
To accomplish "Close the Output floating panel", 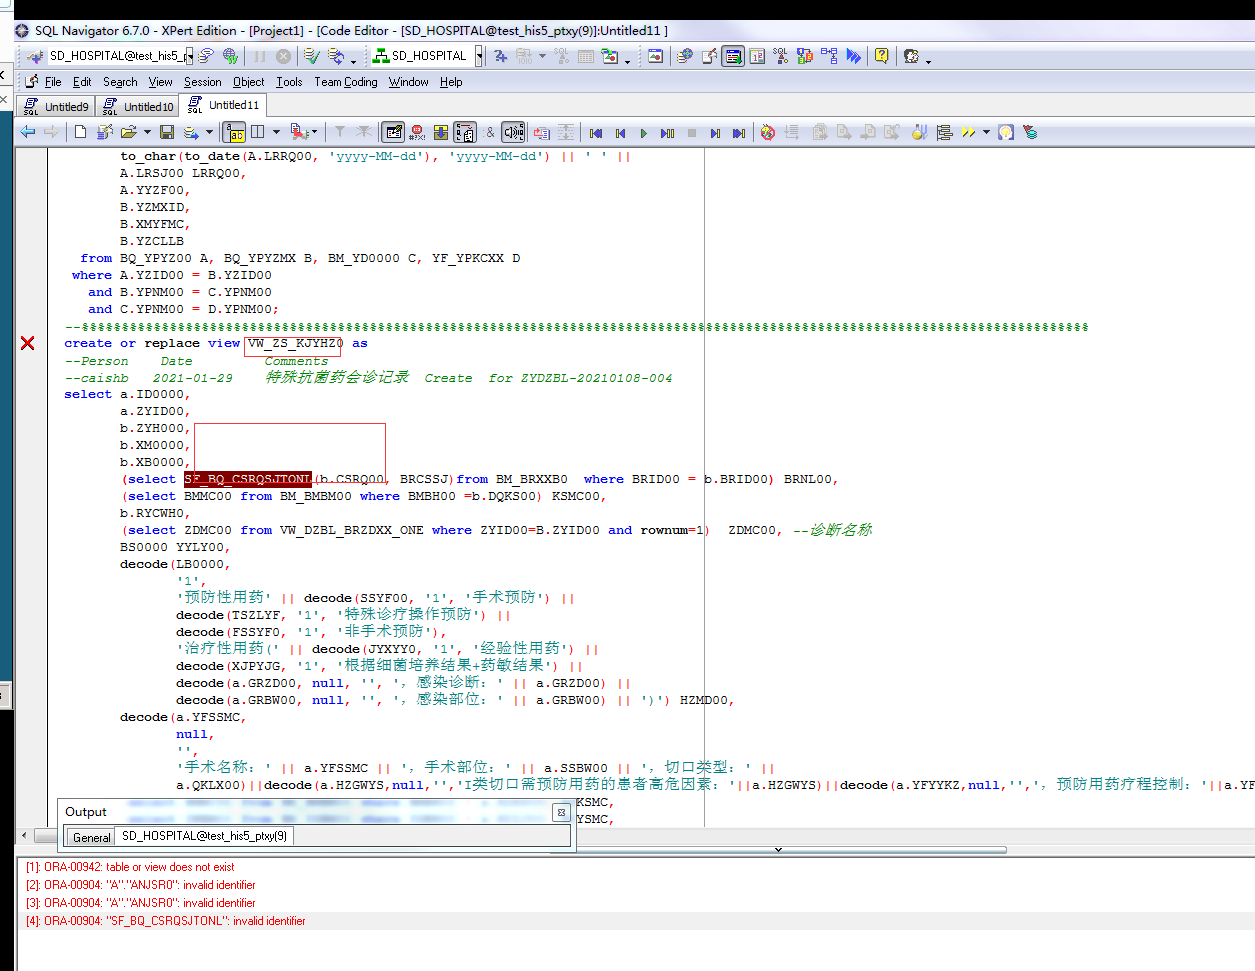I will tap(561, 812).
